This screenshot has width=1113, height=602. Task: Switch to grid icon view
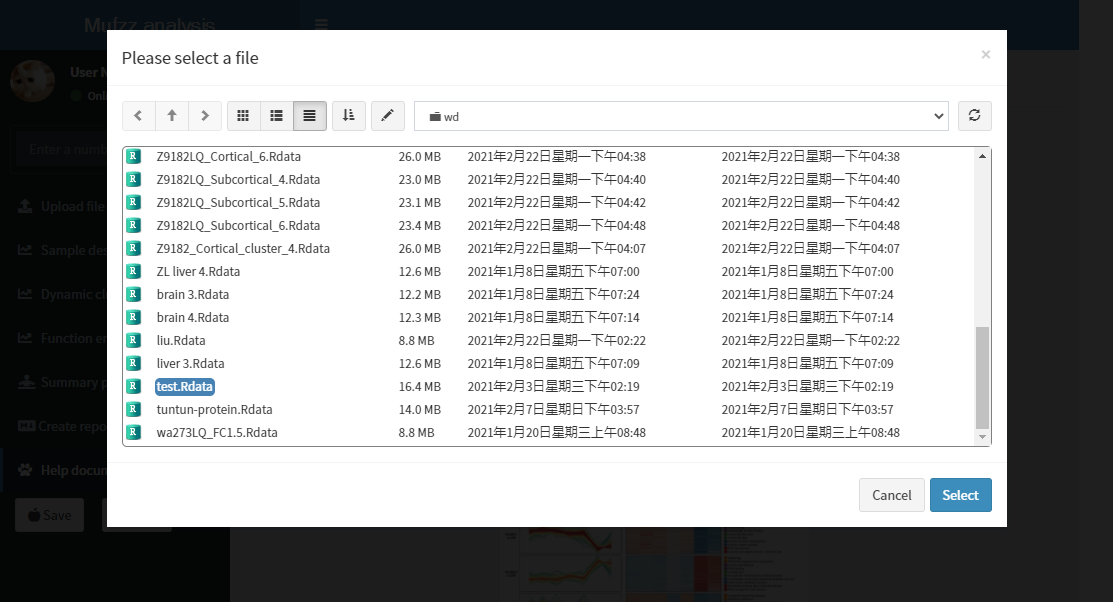tap(243, 116)
